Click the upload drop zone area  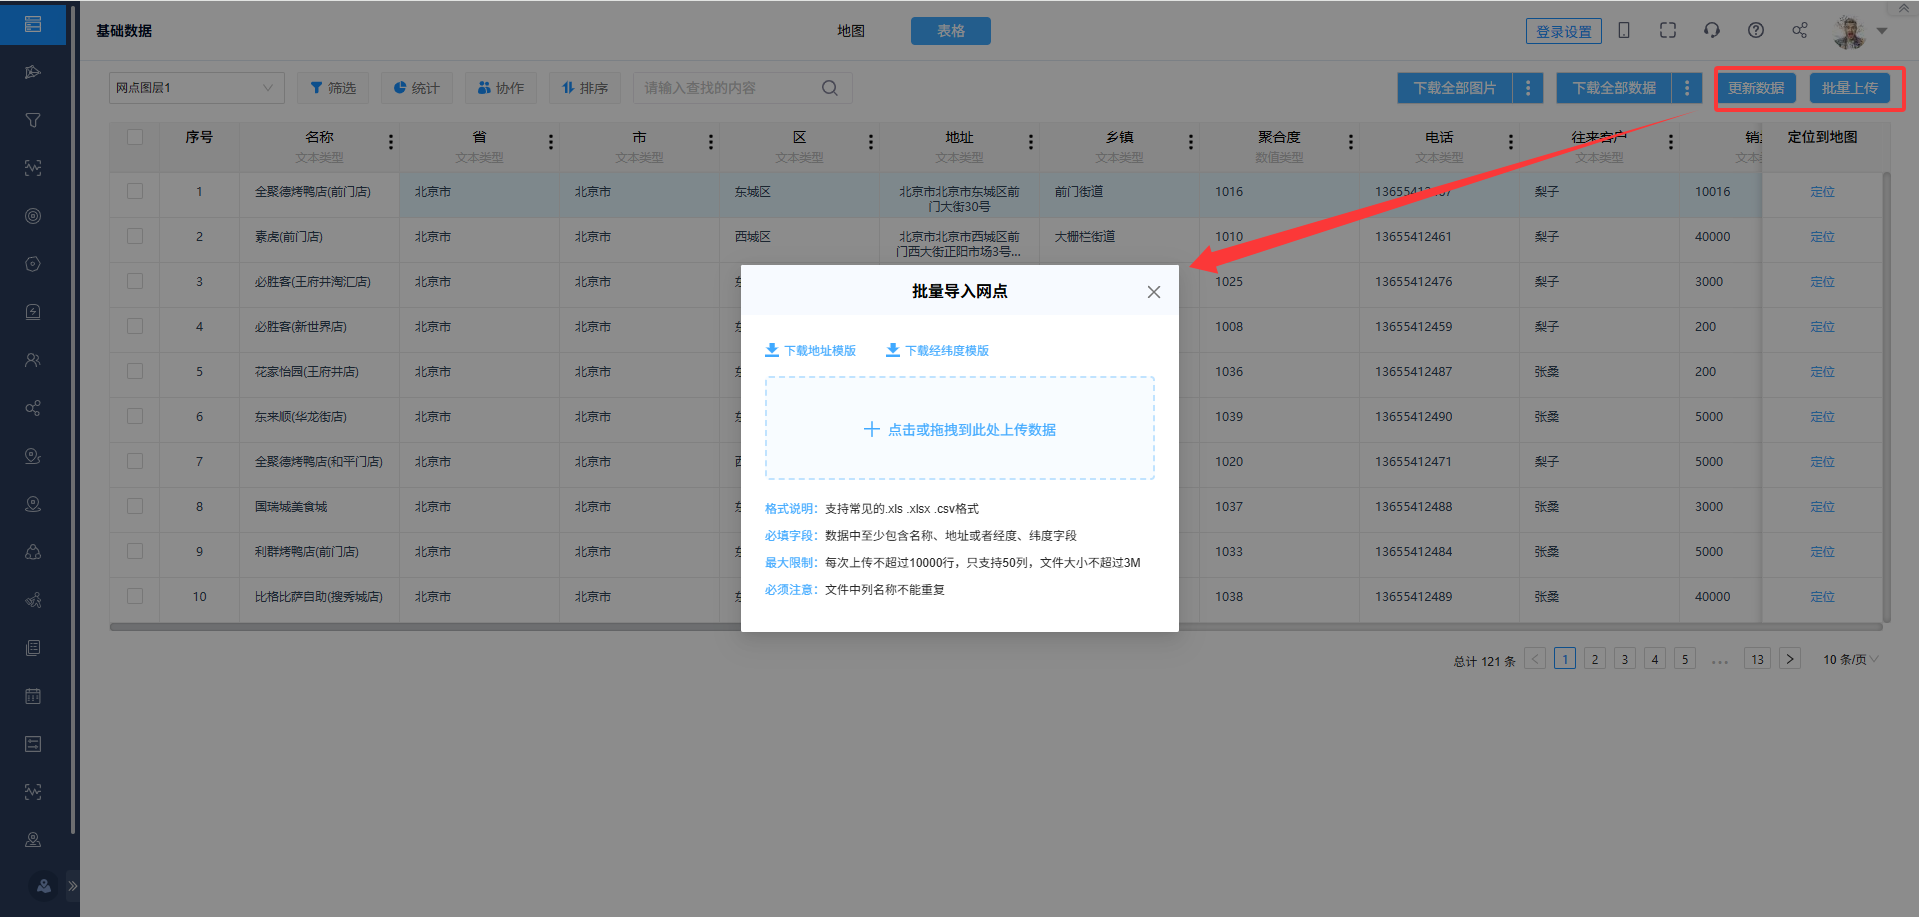pyautogui.click(x=959, y=429)
